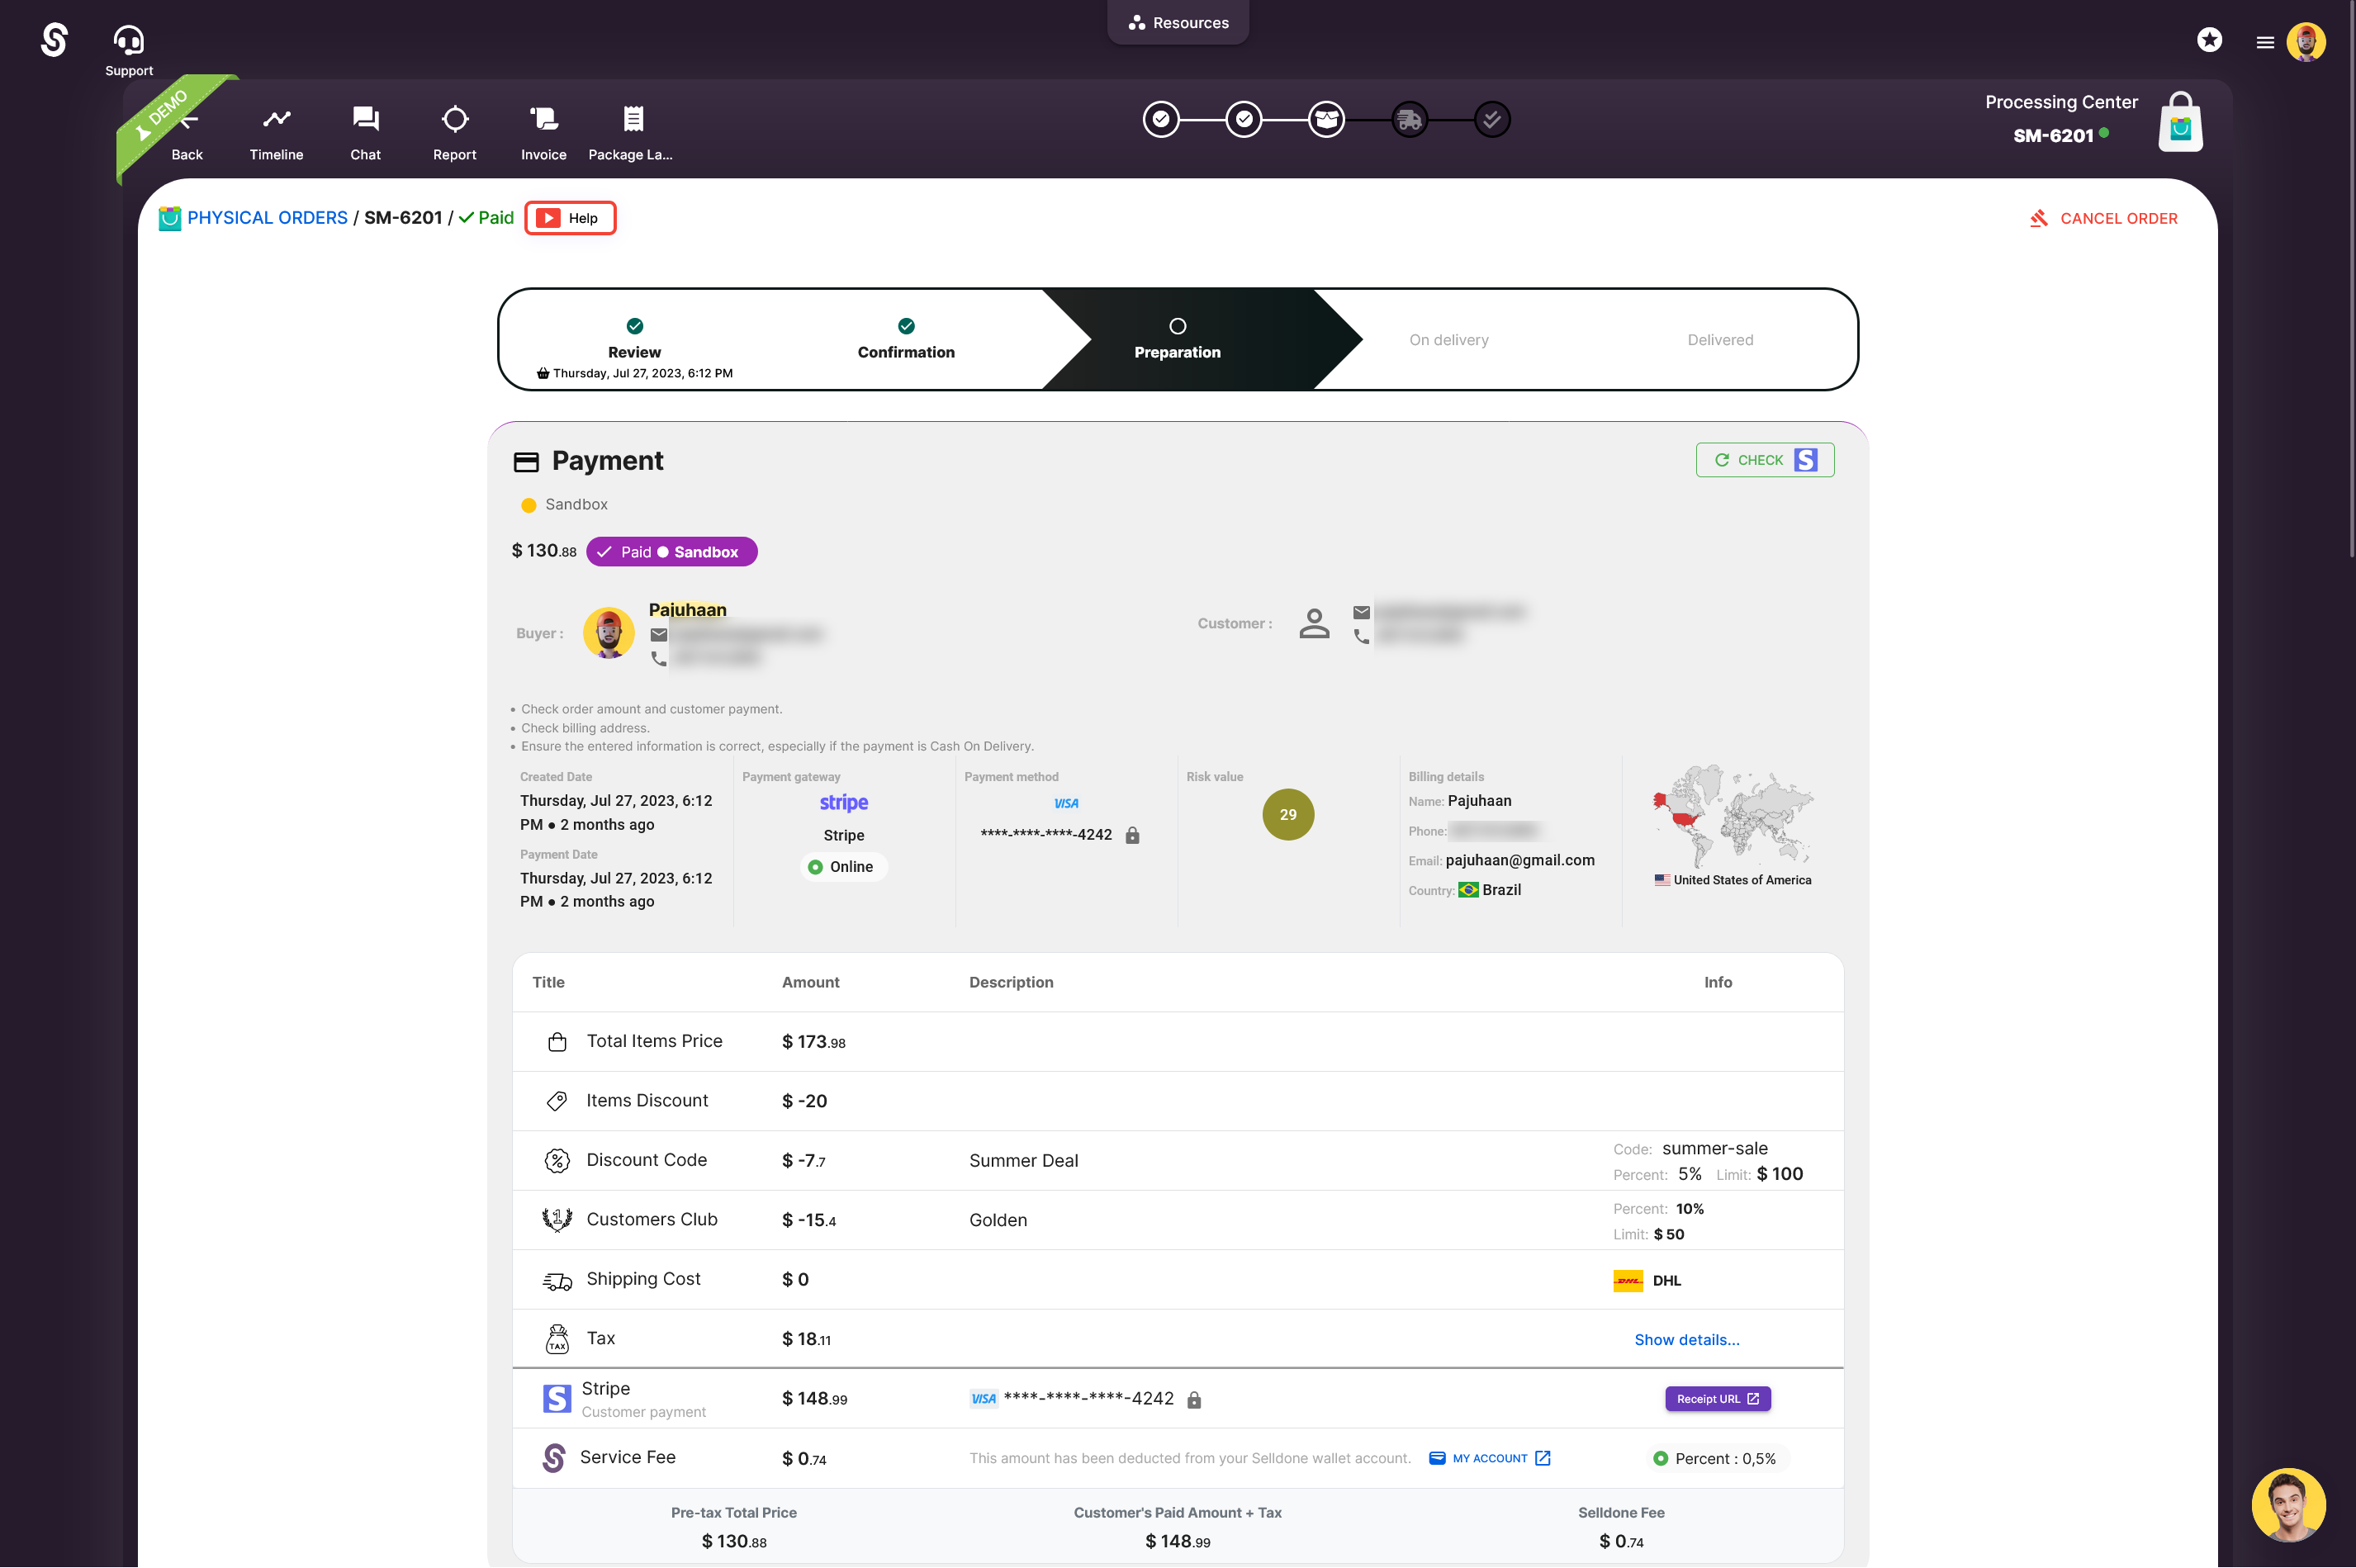Open the support assistant avatar bubble
This screenshot has width=2356, height=1568.
click(x=2288, y=1504)
